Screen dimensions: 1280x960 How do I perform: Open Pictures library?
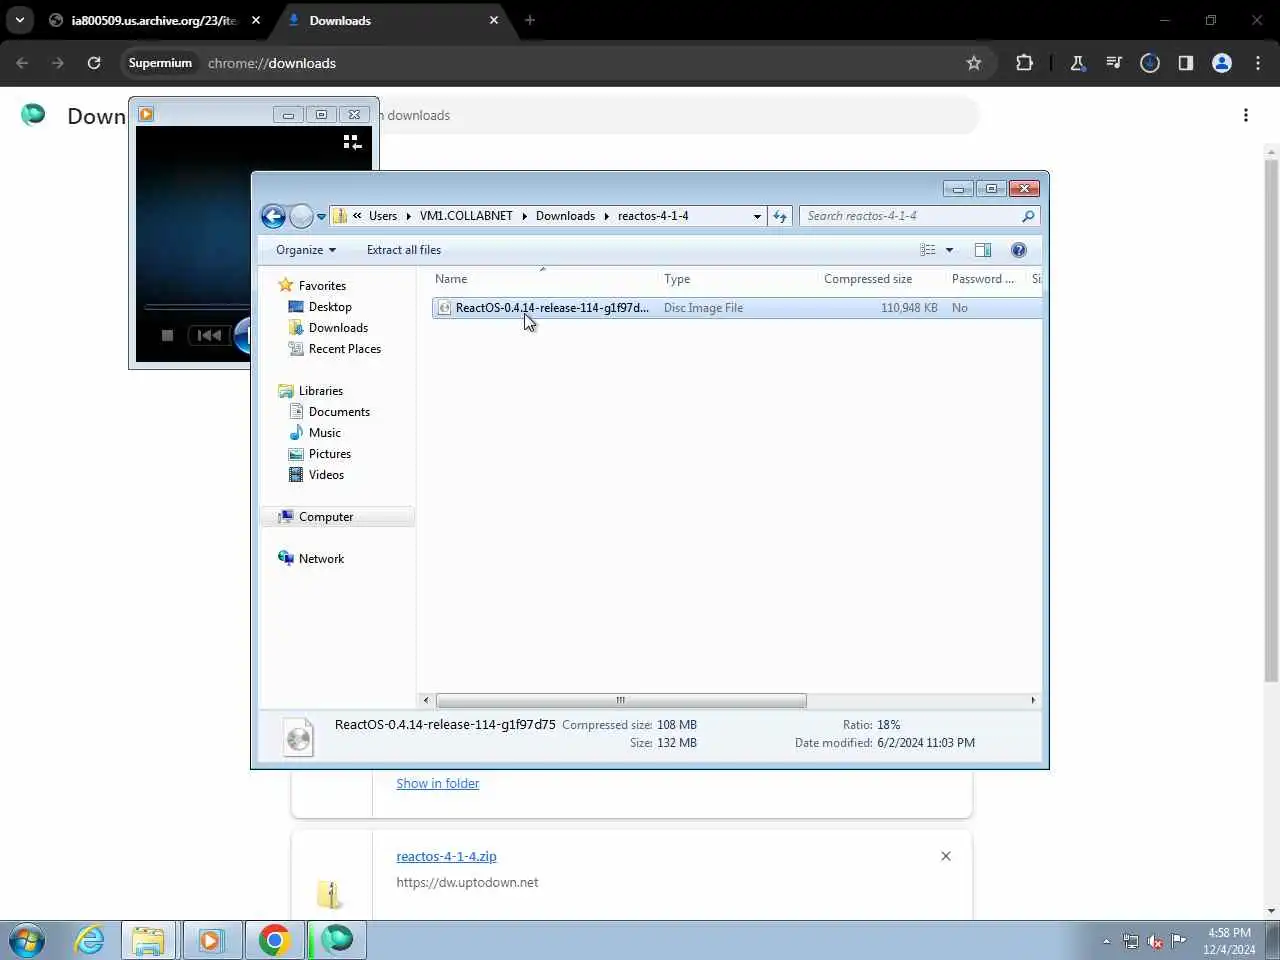point(330,454)
